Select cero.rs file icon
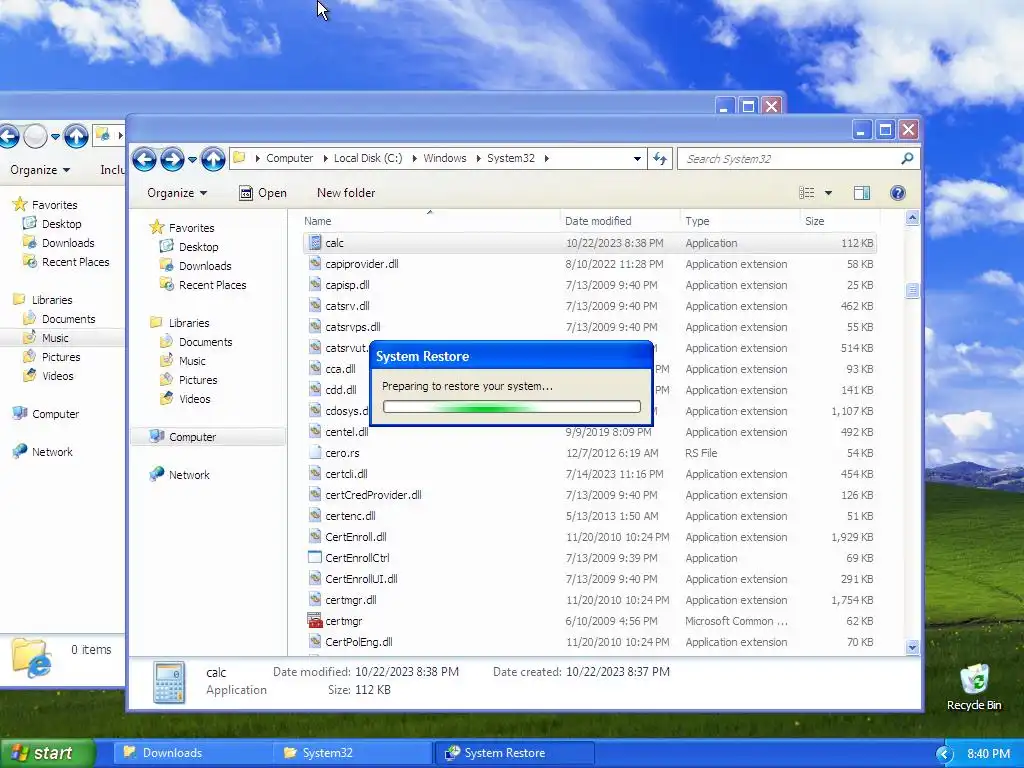 (315, 453)
